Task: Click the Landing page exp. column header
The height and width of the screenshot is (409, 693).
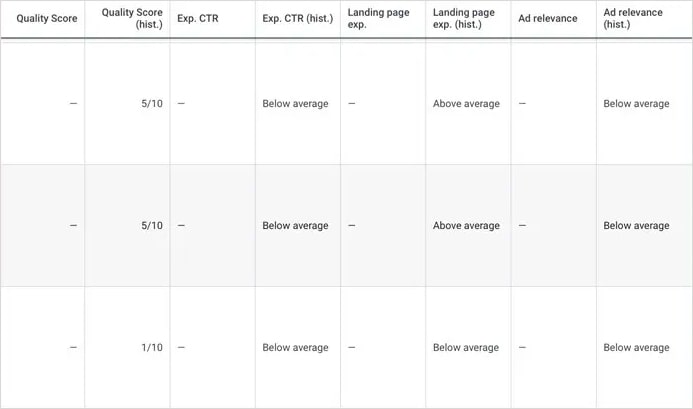Action: (378, 18)
